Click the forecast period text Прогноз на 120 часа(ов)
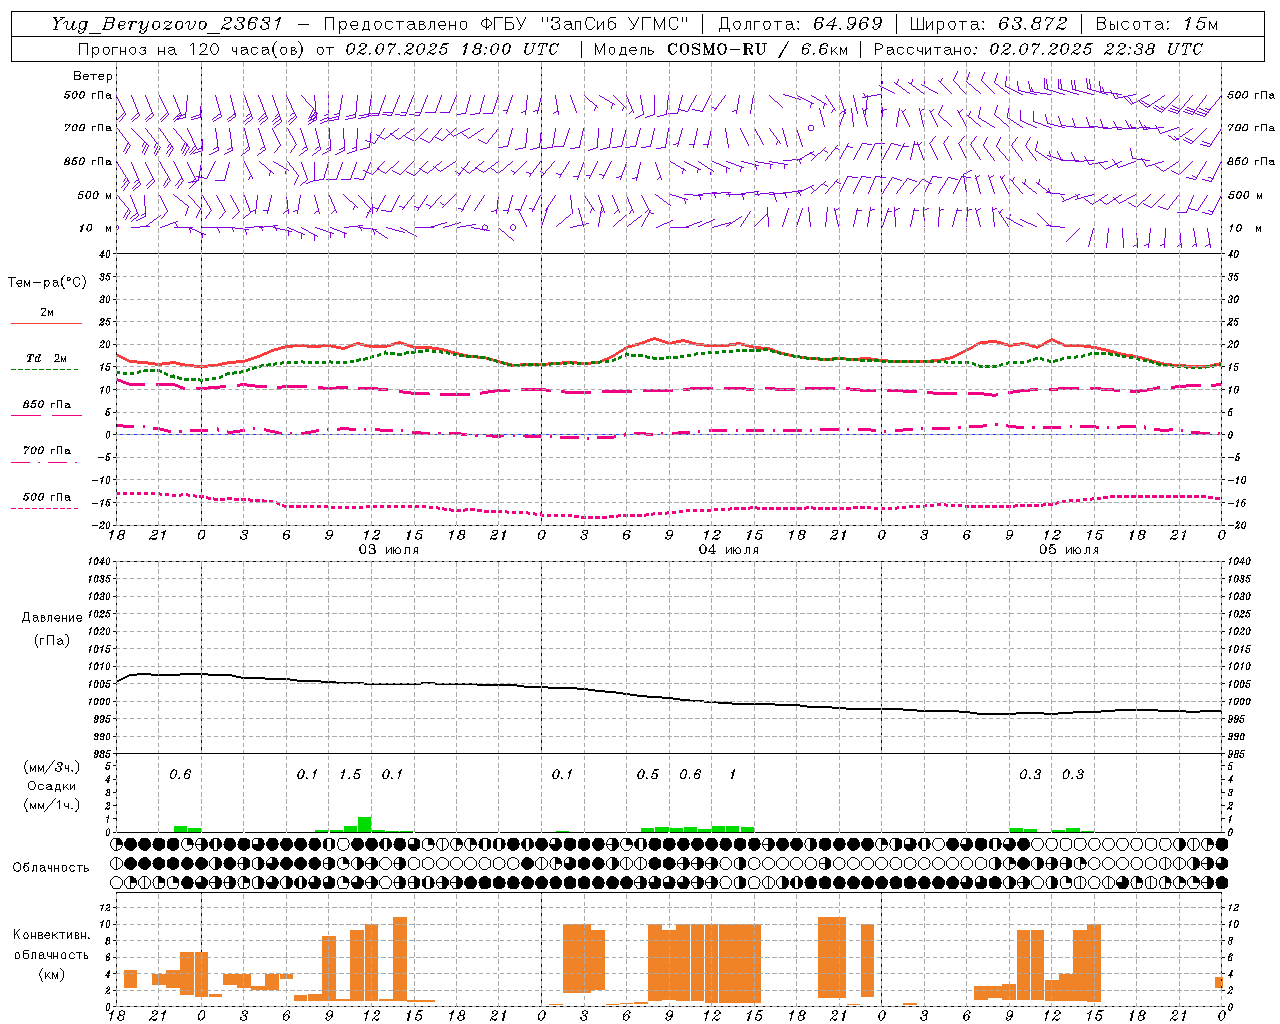The image size is (1280, 1024). 193,49
